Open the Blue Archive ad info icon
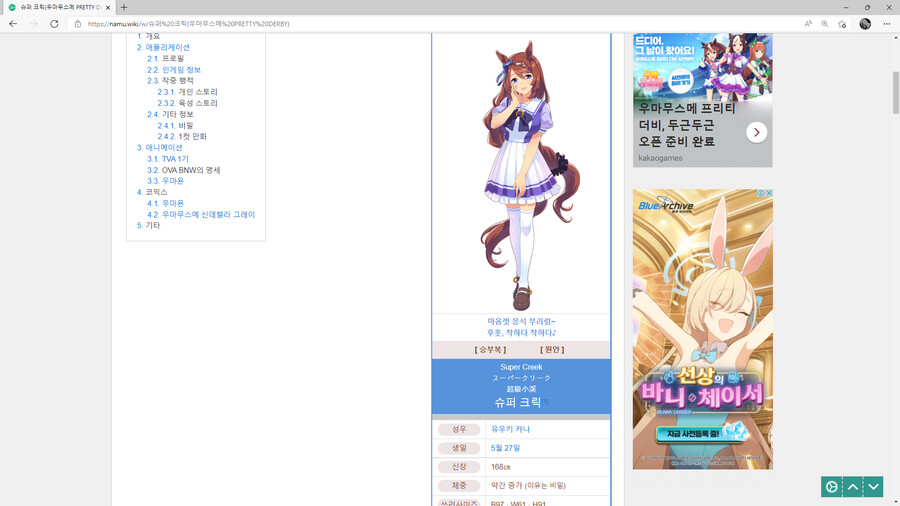The height and width of the screenshot is (506, 900). tap(761, 193)
